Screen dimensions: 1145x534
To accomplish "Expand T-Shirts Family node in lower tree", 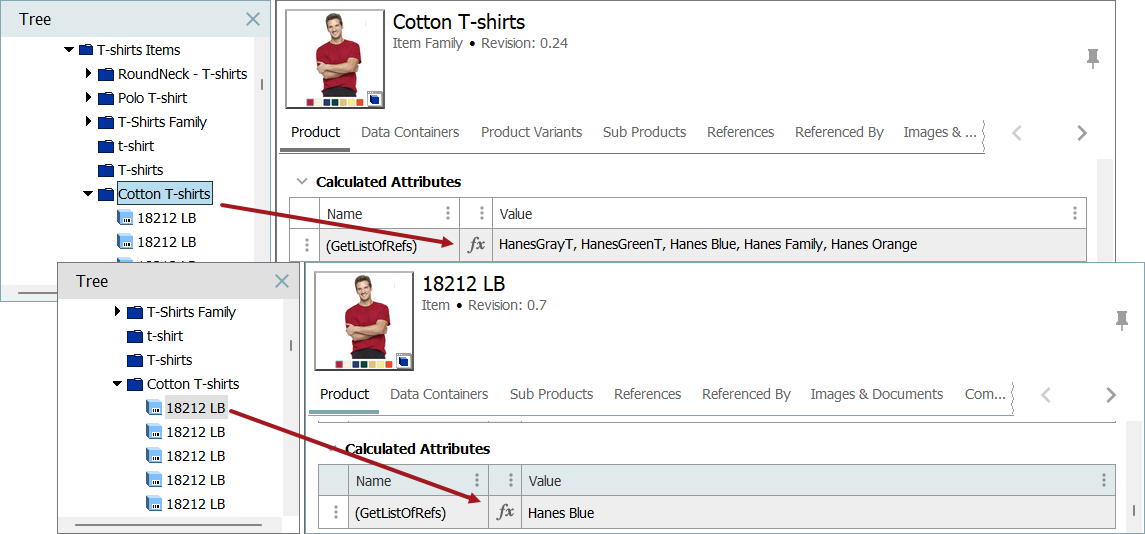I will point(117,312).
